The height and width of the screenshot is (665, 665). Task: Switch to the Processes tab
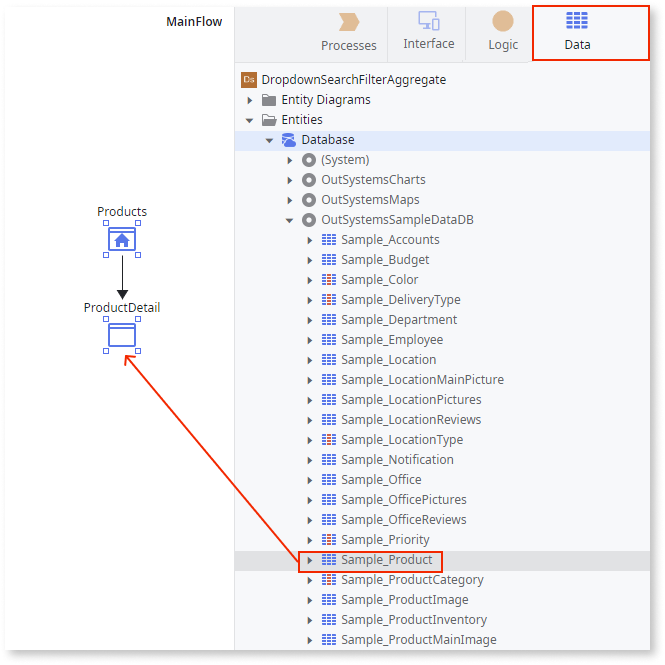click(349, 31)
